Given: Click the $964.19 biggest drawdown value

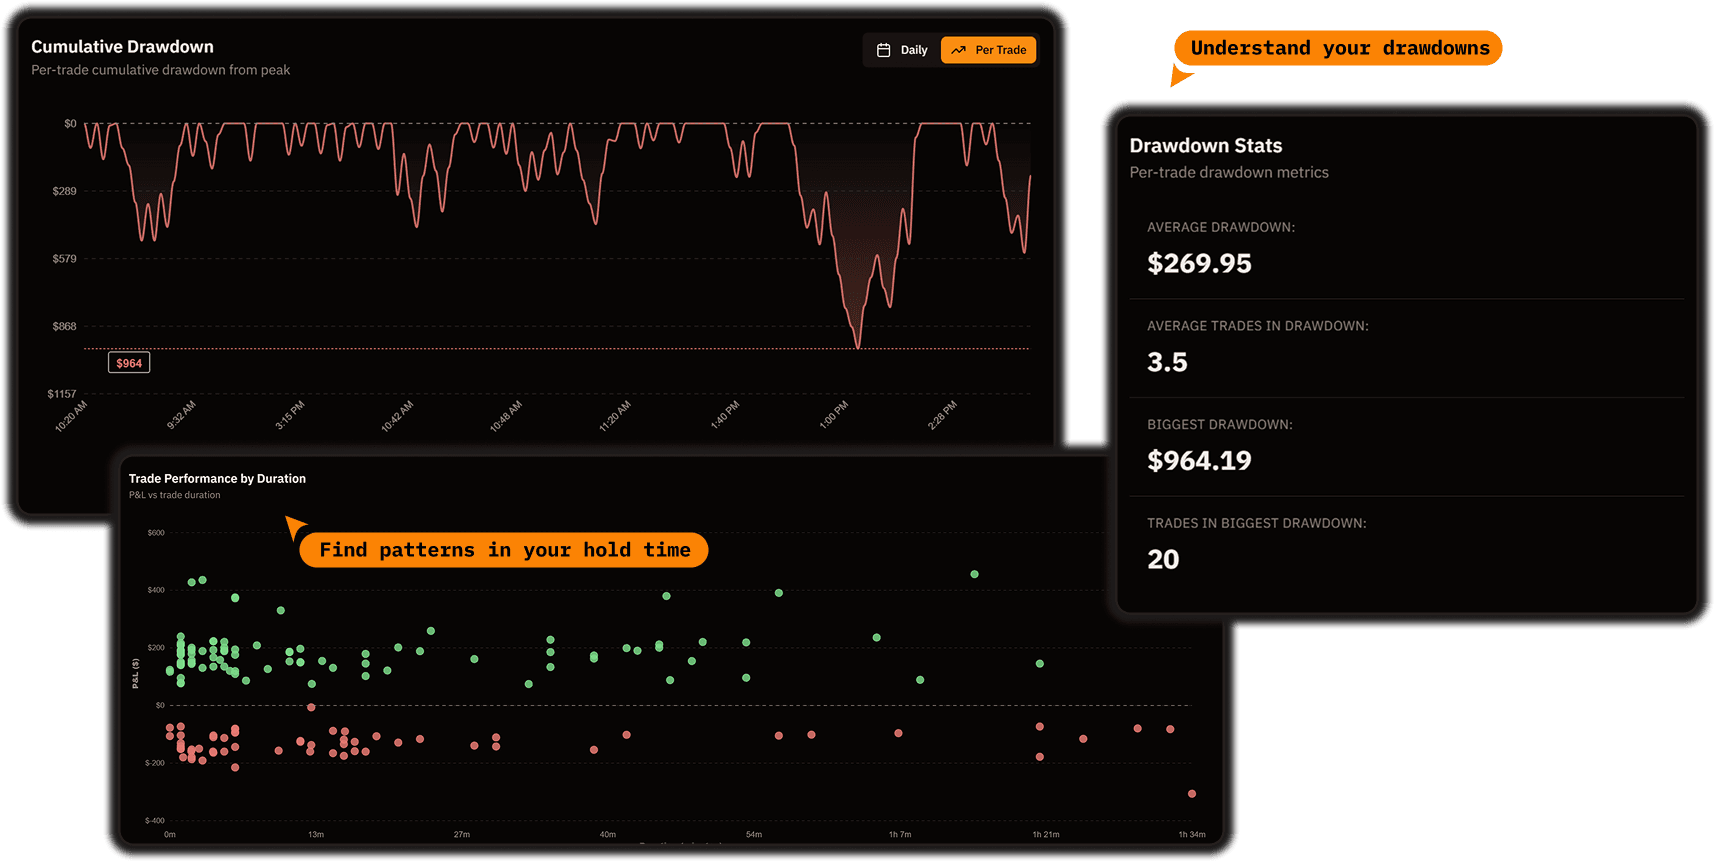Looking at the screenshot, I should pyautogui.click(x=1199, y=461).
